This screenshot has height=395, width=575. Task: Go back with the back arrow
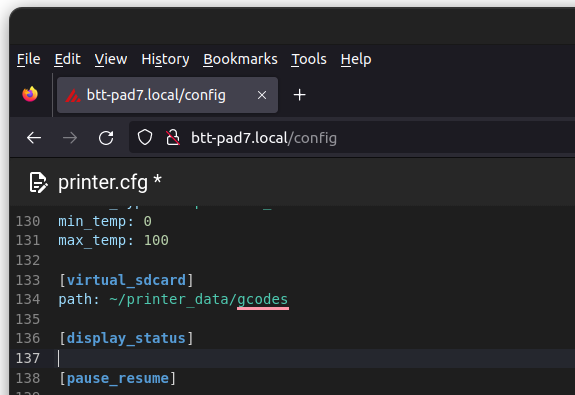[34, 138]
